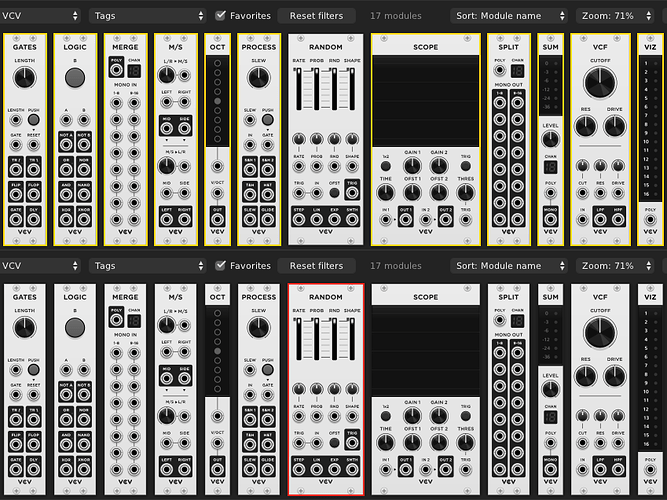Screen dimensions: 667x500
Task: Select the lower M/S module title
Action: coord(176,297)
